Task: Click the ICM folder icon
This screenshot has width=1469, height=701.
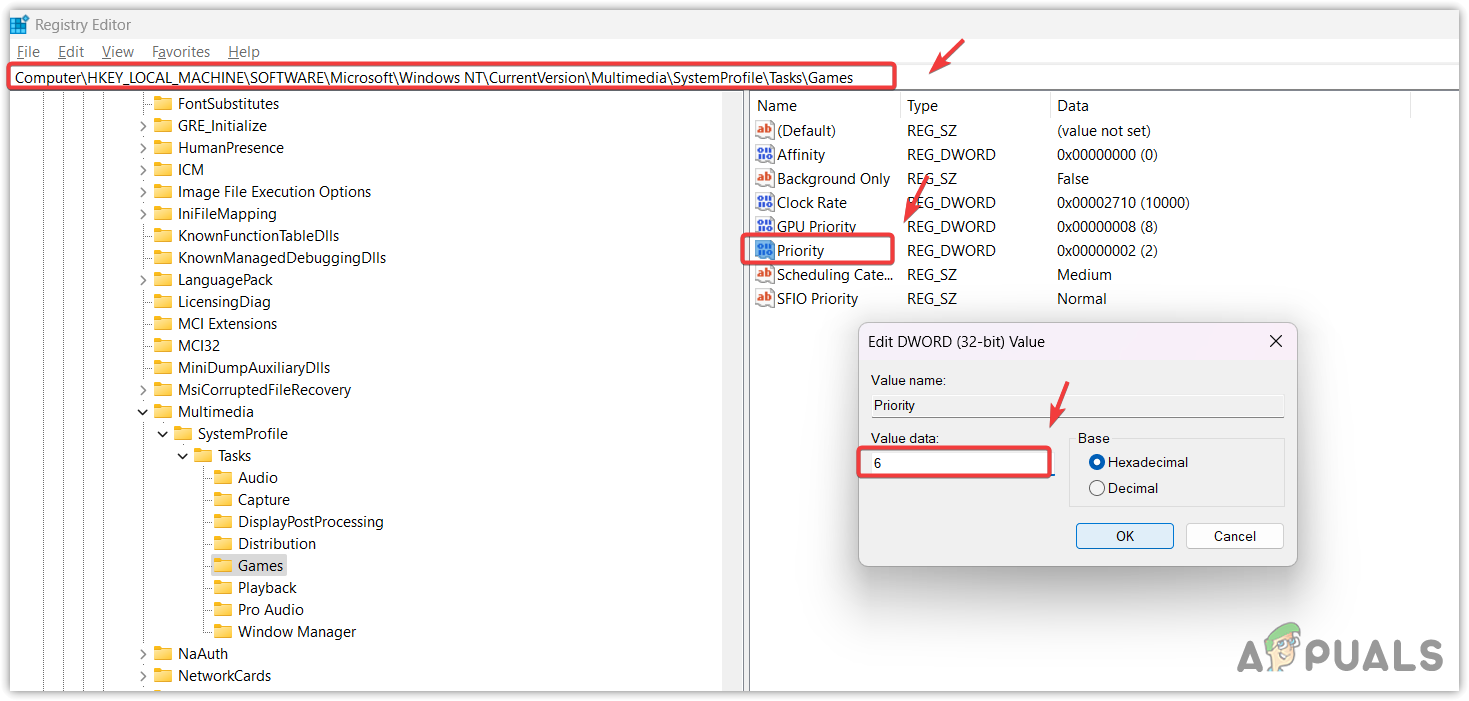Action: [x=163, y=169]
